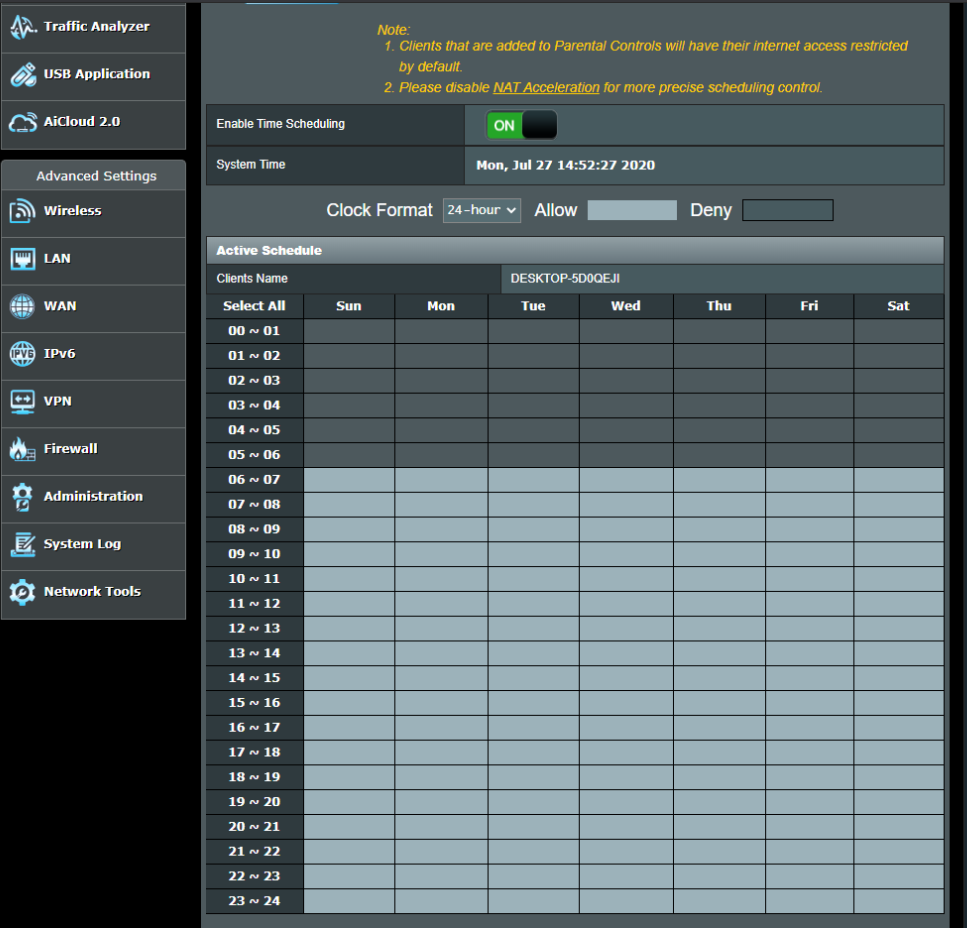Disable the Enable Time Scheduling toggle
The image size is (967, 928).
pos(521,125)
